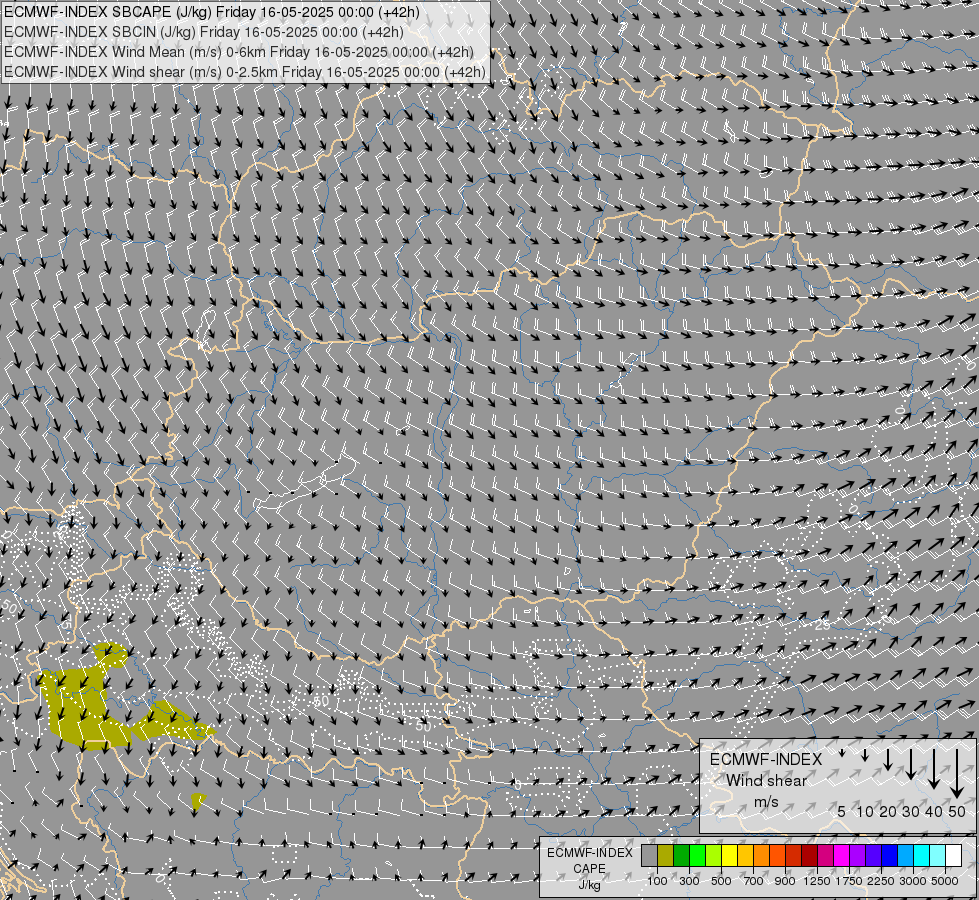Select the pure blue CAPE swatch at 2250
The image size is (979, 900).
(x=890, y=856)
